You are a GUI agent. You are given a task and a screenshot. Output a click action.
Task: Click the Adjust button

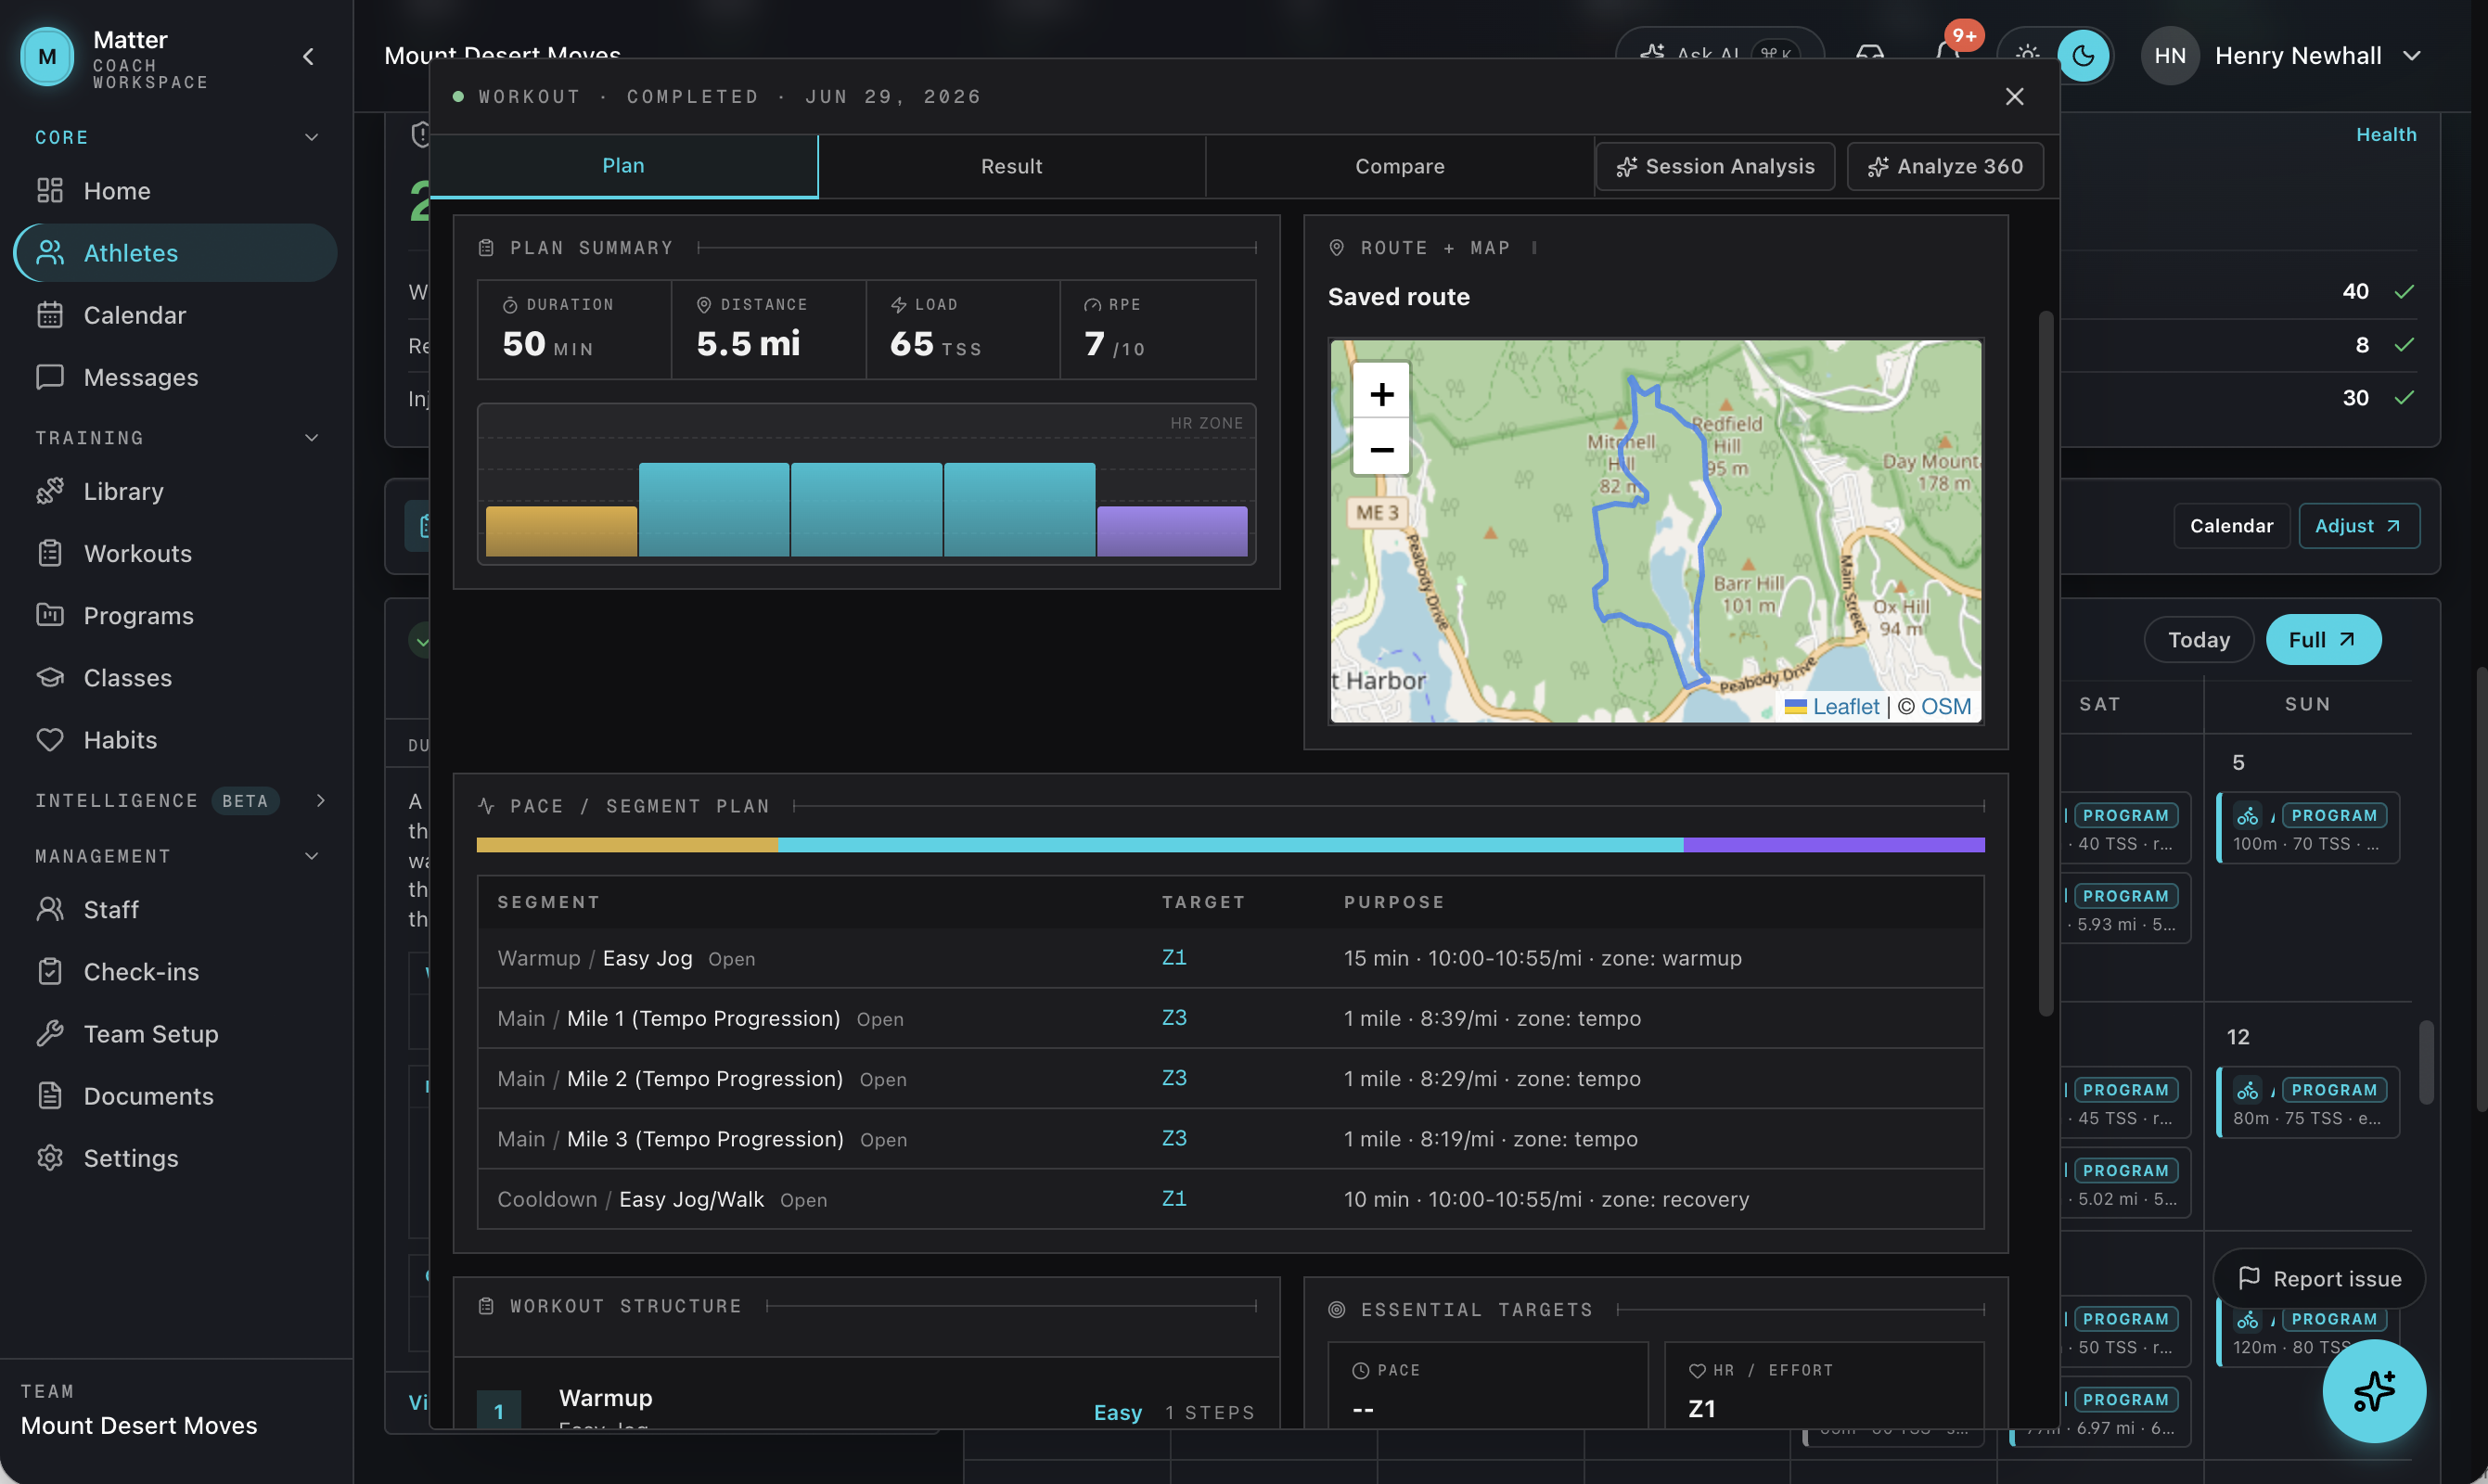pos(2358,526)
